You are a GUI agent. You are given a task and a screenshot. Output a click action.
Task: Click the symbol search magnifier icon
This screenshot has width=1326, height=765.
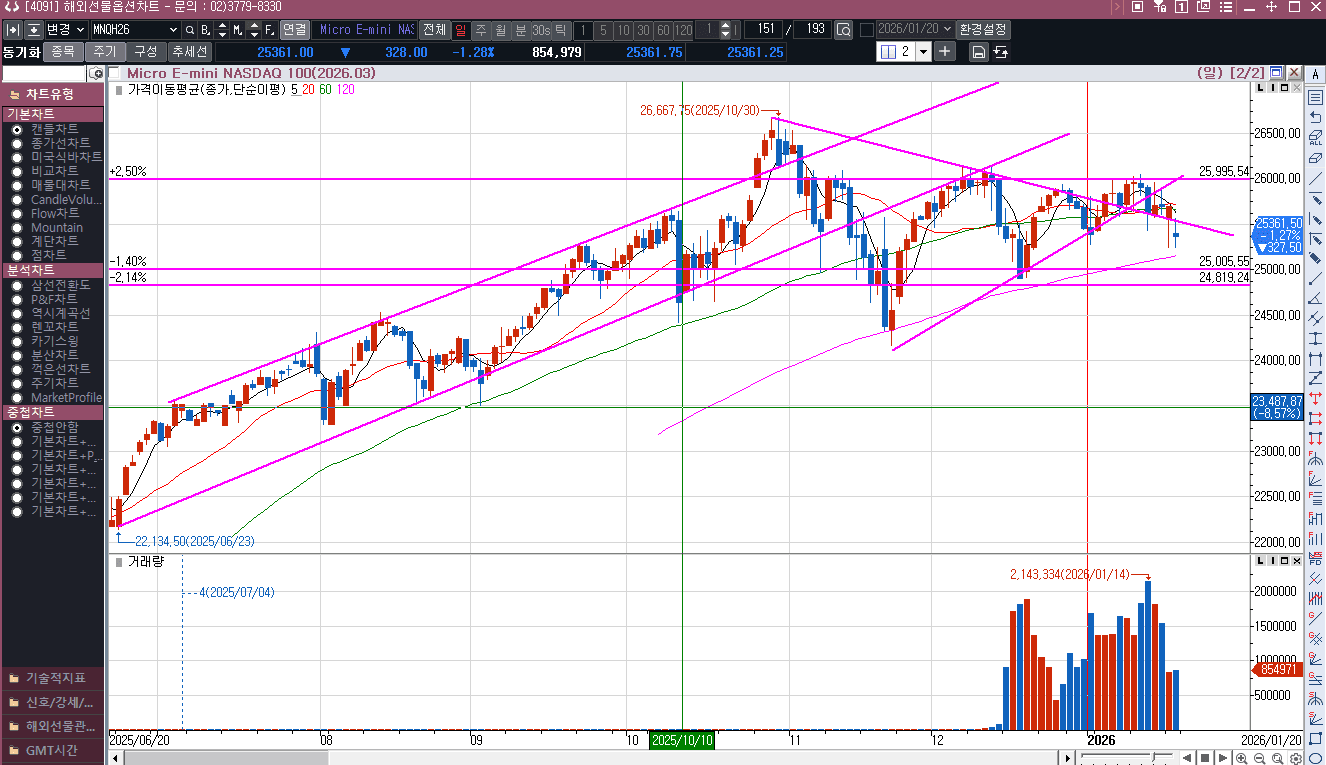tap(189, 30)
